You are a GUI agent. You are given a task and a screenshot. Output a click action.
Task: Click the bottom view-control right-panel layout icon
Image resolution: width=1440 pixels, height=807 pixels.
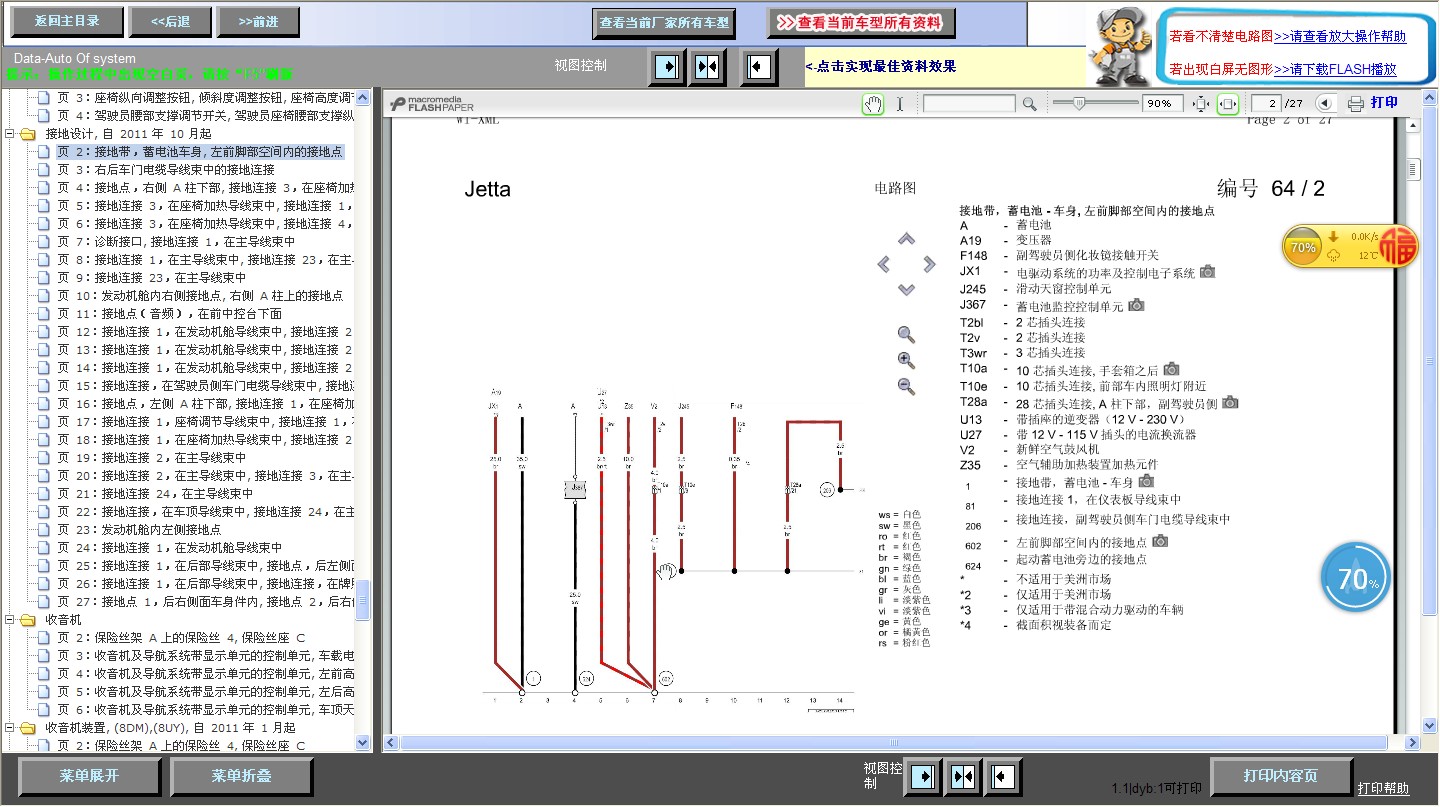1003,776
